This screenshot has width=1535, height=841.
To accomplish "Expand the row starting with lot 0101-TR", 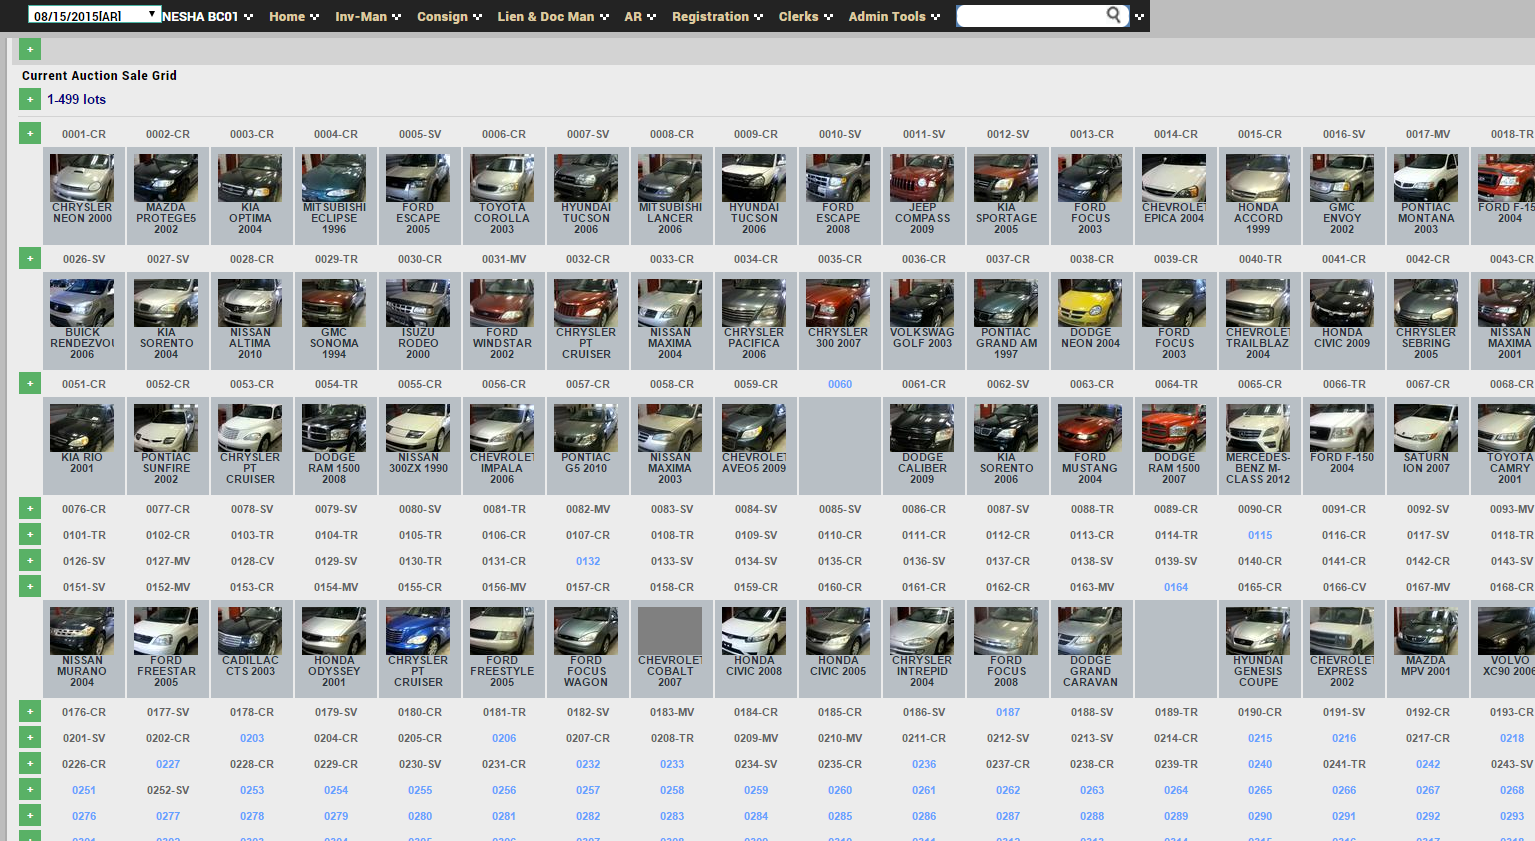I will coord(30,535).
